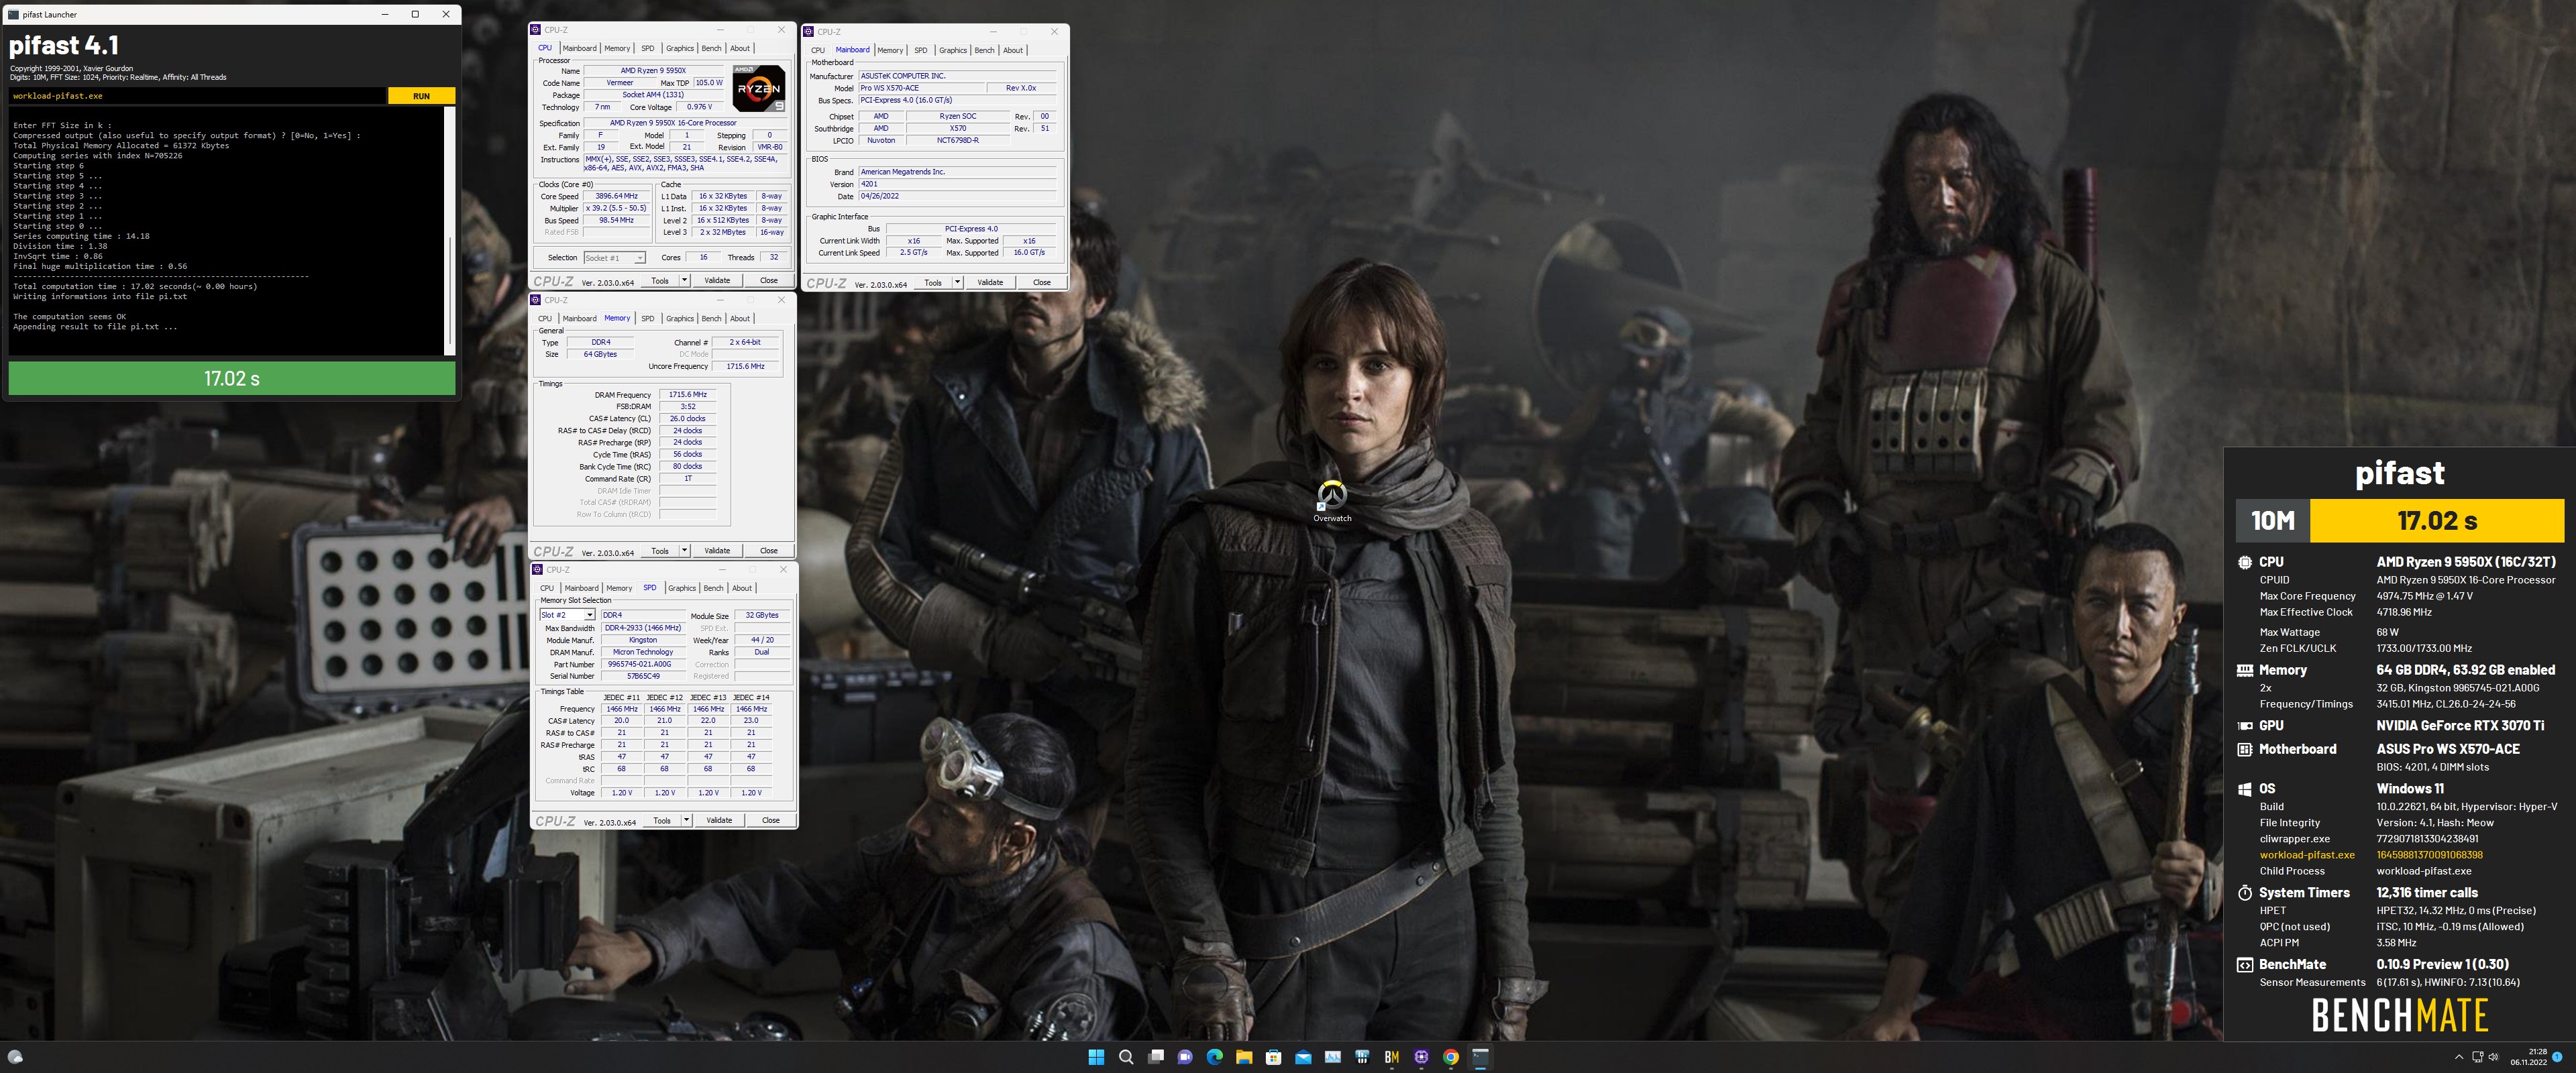Open Google Chrome from the taskbar
This screenshot has width=2576, height=1073.
pos(1451,1057)
